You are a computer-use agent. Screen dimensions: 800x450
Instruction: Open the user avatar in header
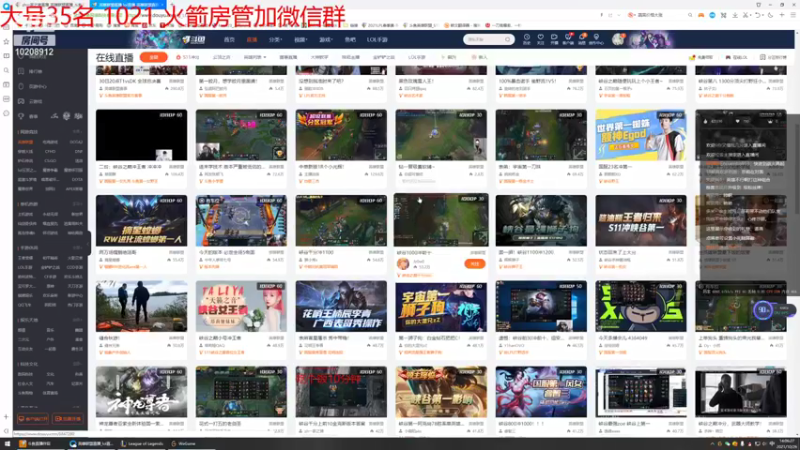[x=618, y=39]
